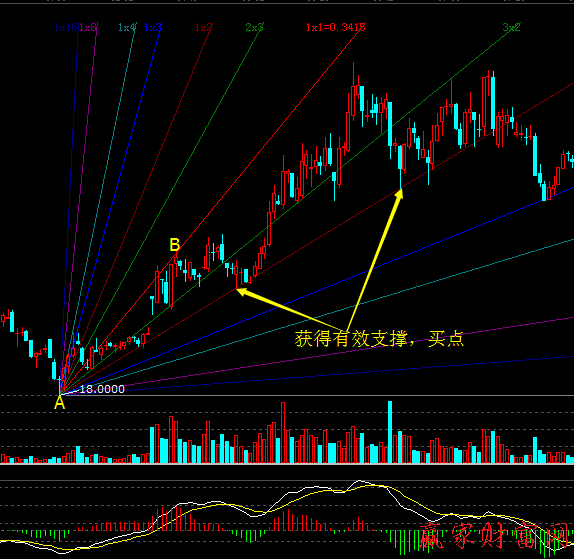Click the yellow point A marker
The height and width of the screenshot is (560, 574).
[x=59, y=404]
